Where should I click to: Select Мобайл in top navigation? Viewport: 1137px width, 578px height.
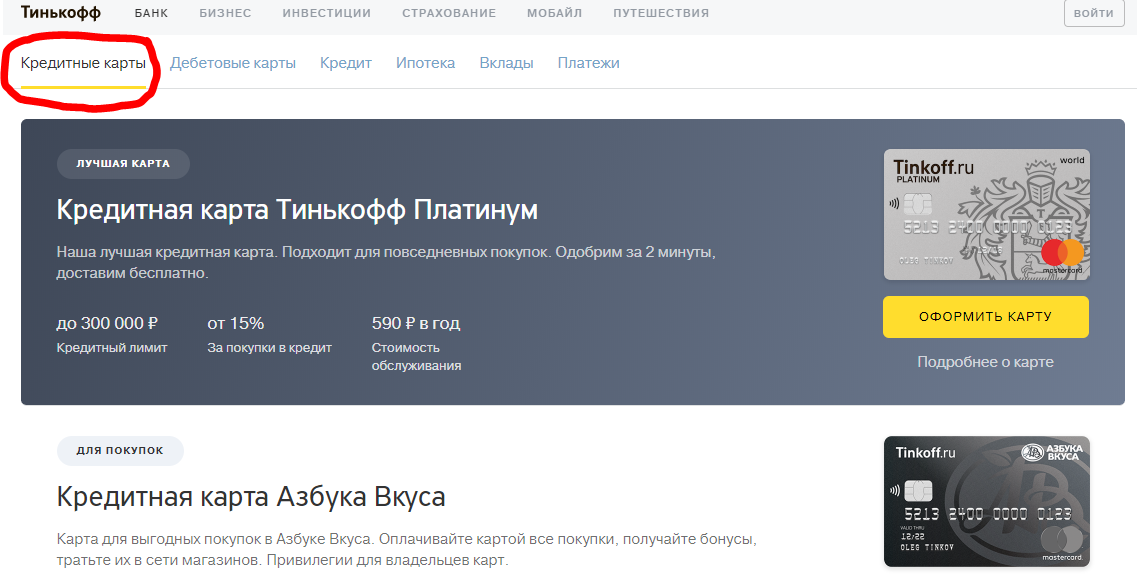point(554,14)
